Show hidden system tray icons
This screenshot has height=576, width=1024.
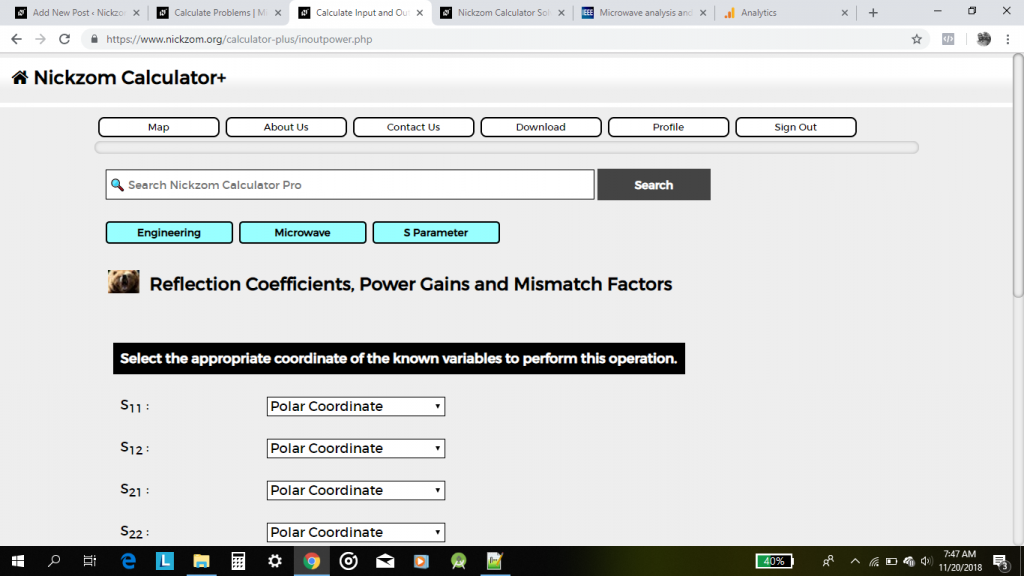(x=855, y=561)
